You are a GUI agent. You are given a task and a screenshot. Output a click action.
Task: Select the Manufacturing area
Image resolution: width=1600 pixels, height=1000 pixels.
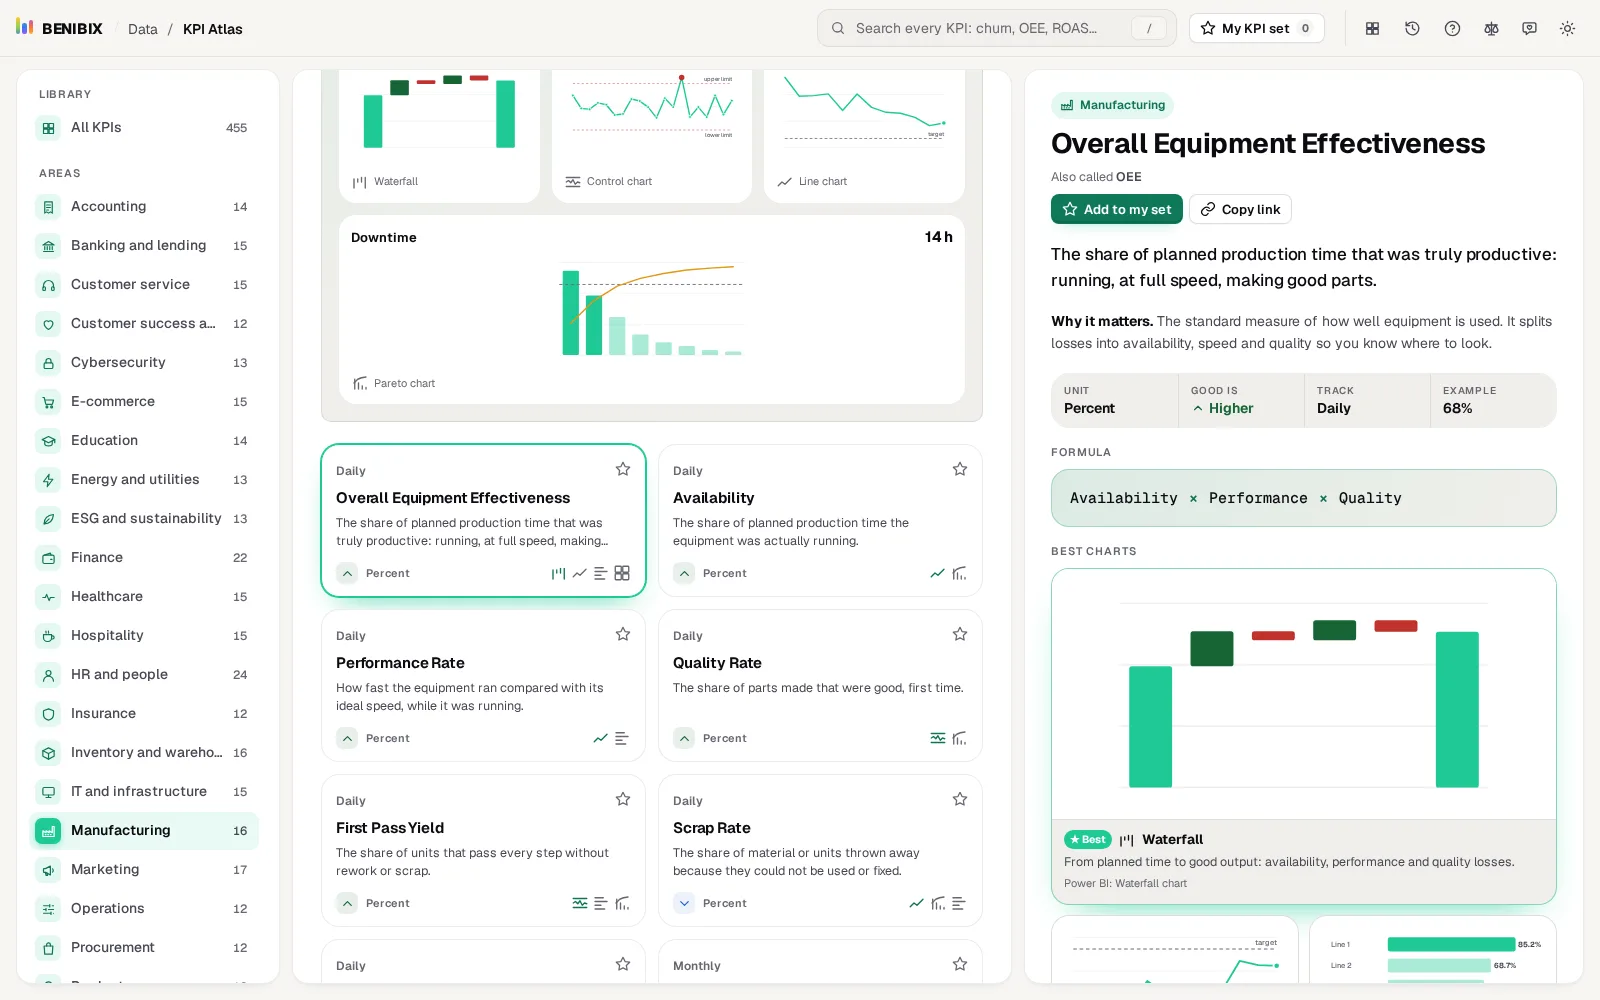tap(144, 831)
